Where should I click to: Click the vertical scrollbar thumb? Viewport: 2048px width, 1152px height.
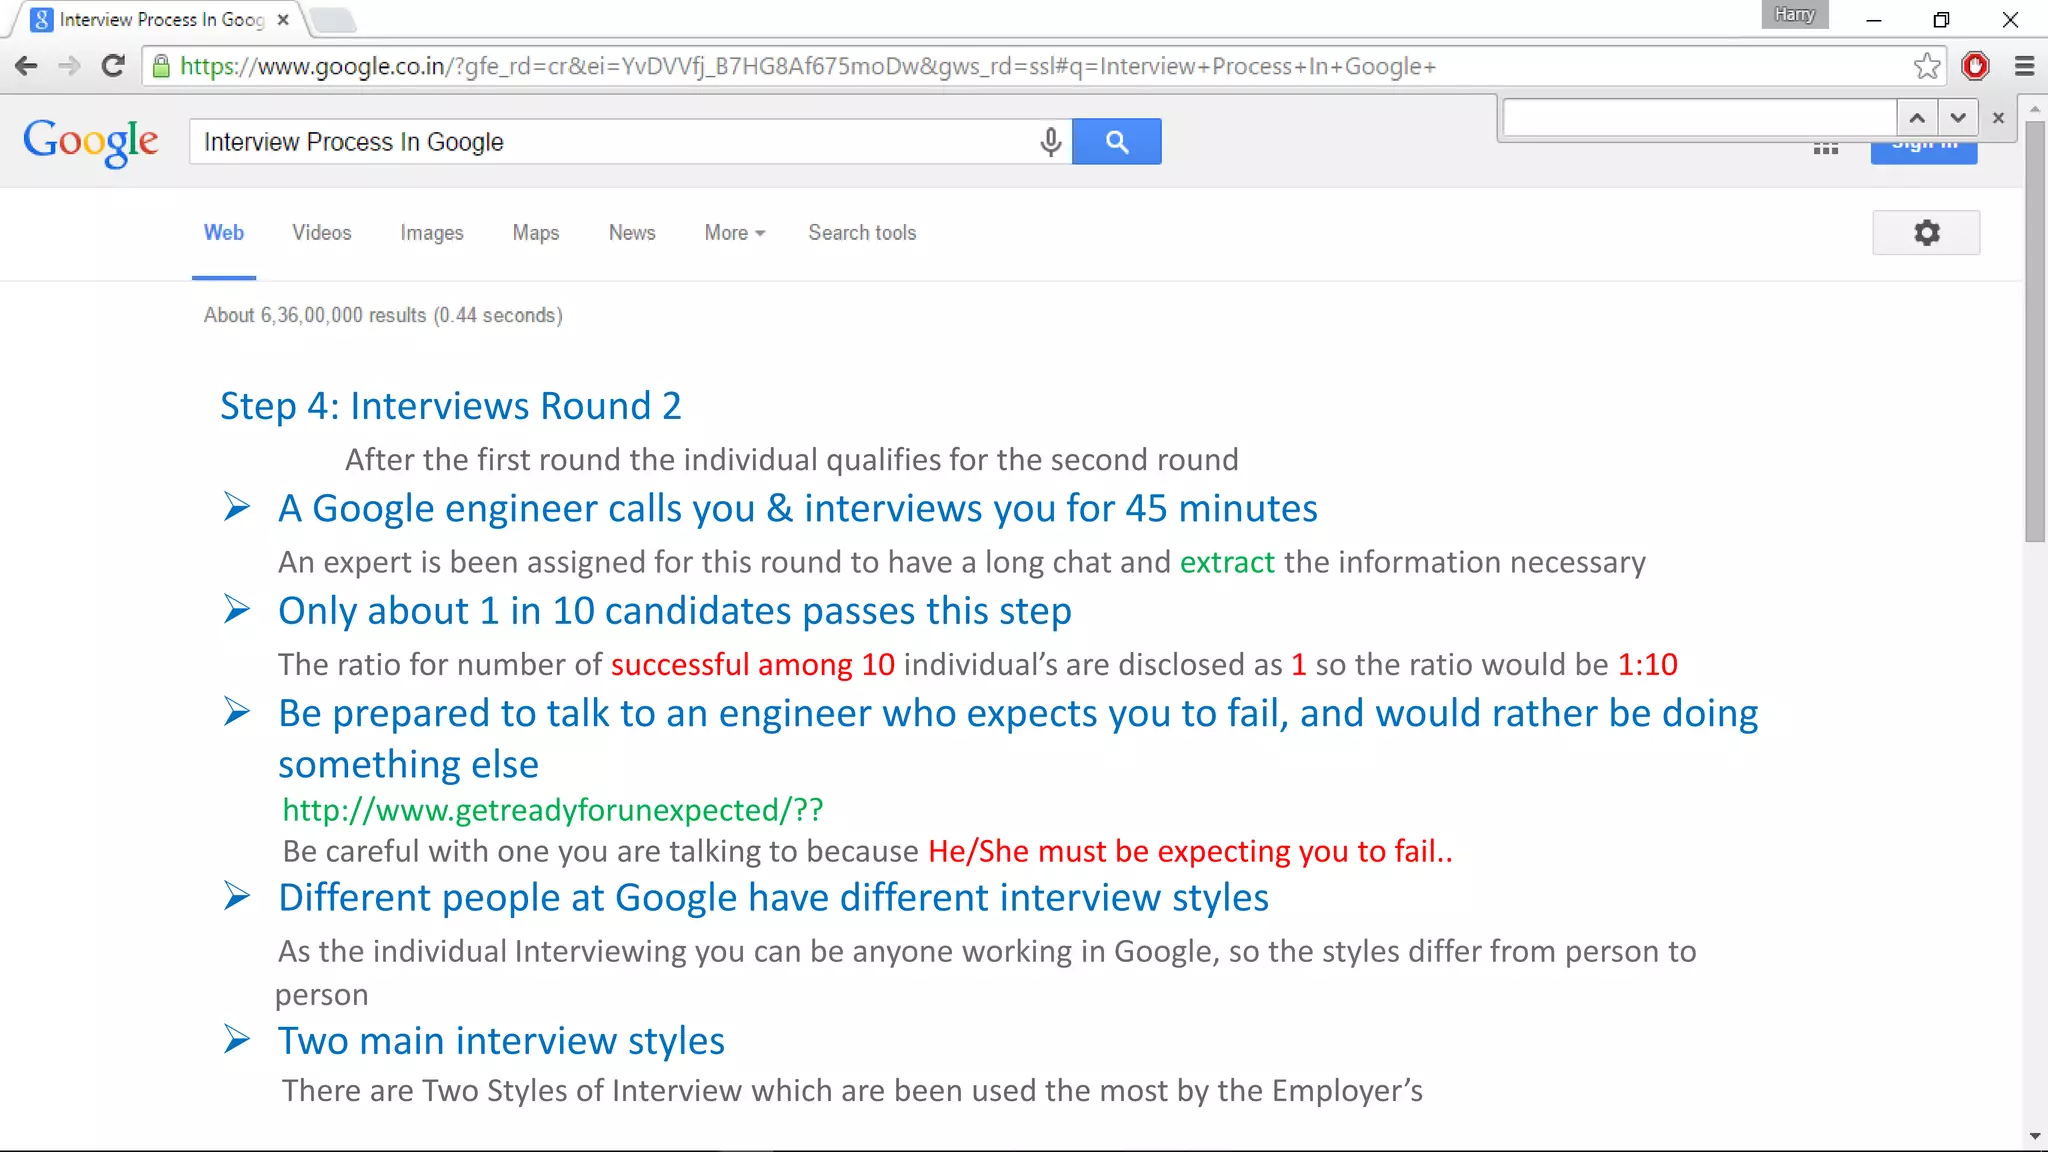pyautogui.click(x=2035, y=330)
